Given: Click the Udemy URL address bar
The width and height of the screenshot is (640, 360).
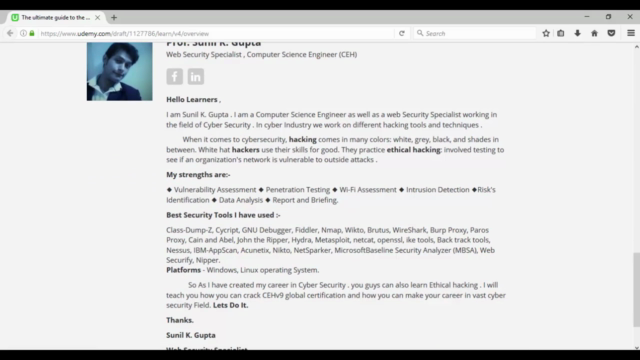Looking at the screenshot, I should [216, 33].
